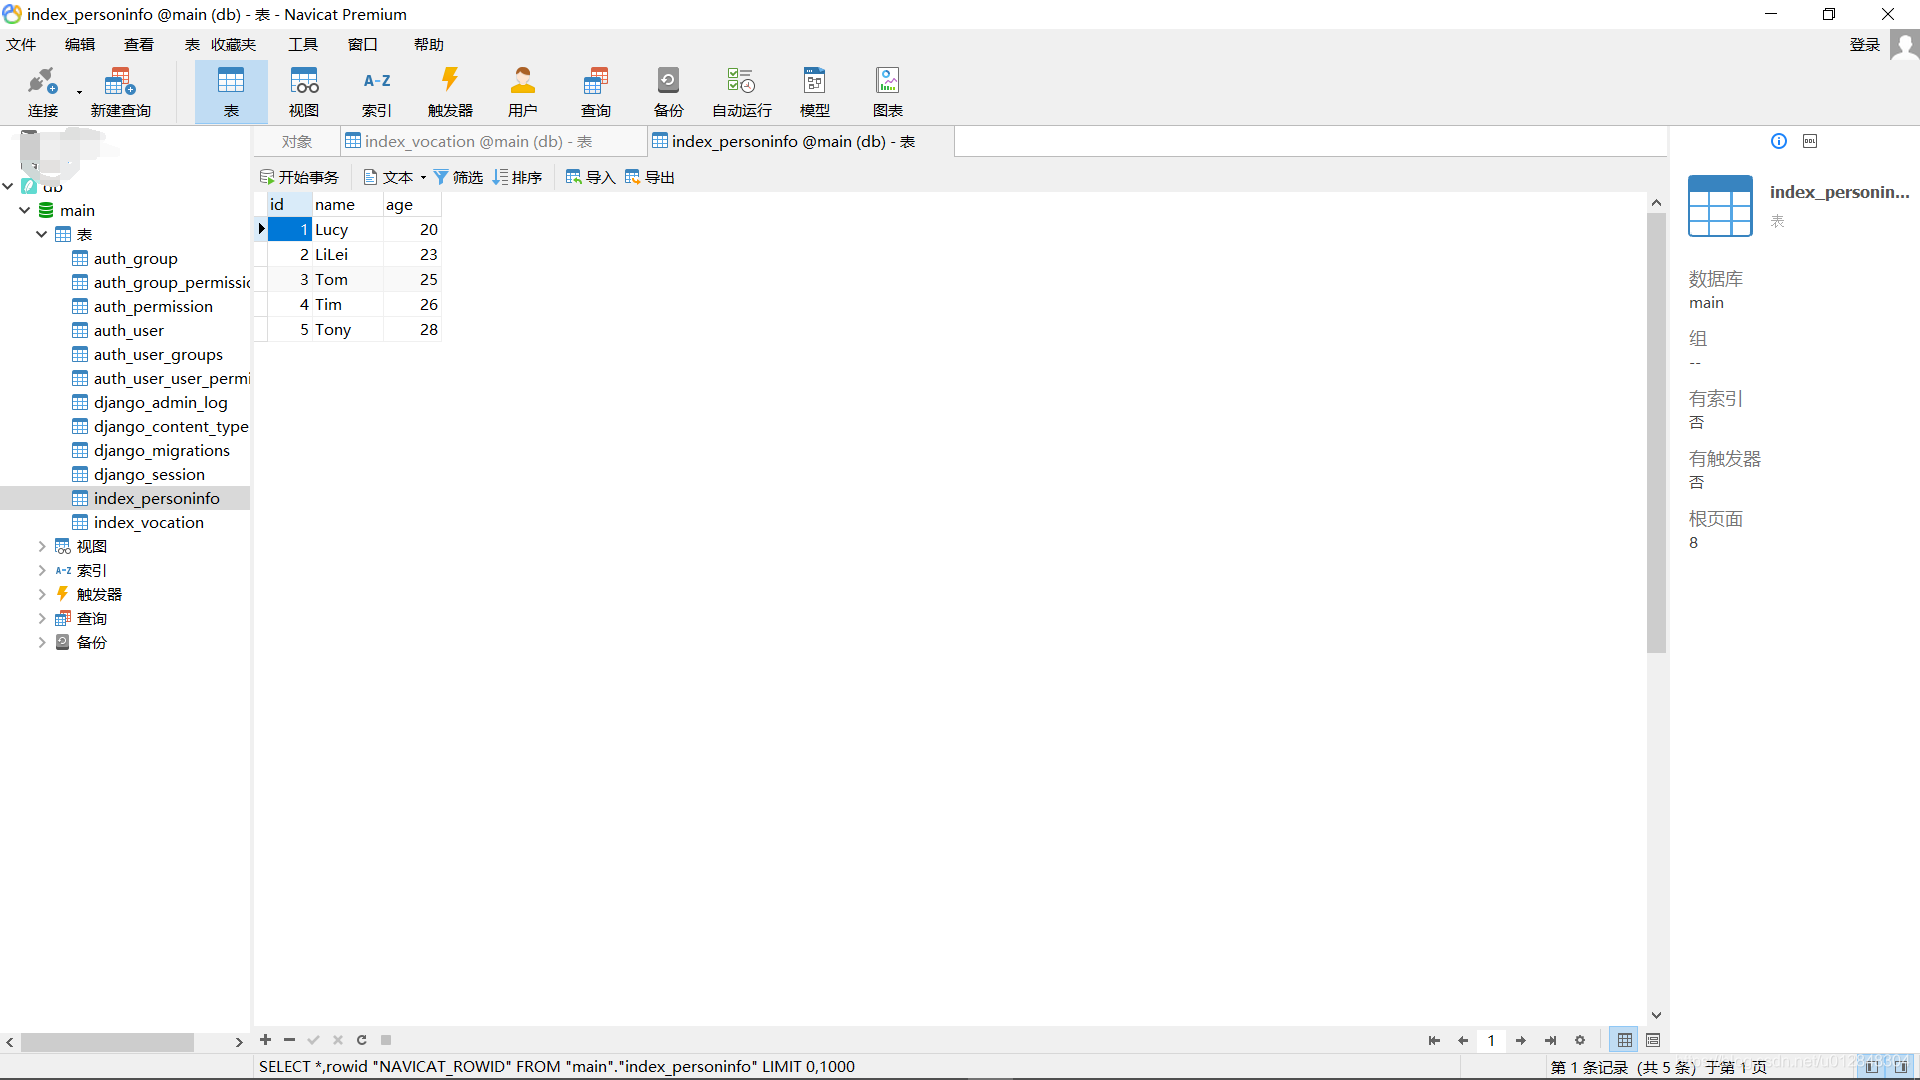The image size is (1920, 1080).
Task: Expand the Queries (查询) tree node
Action: coord(41,618)
